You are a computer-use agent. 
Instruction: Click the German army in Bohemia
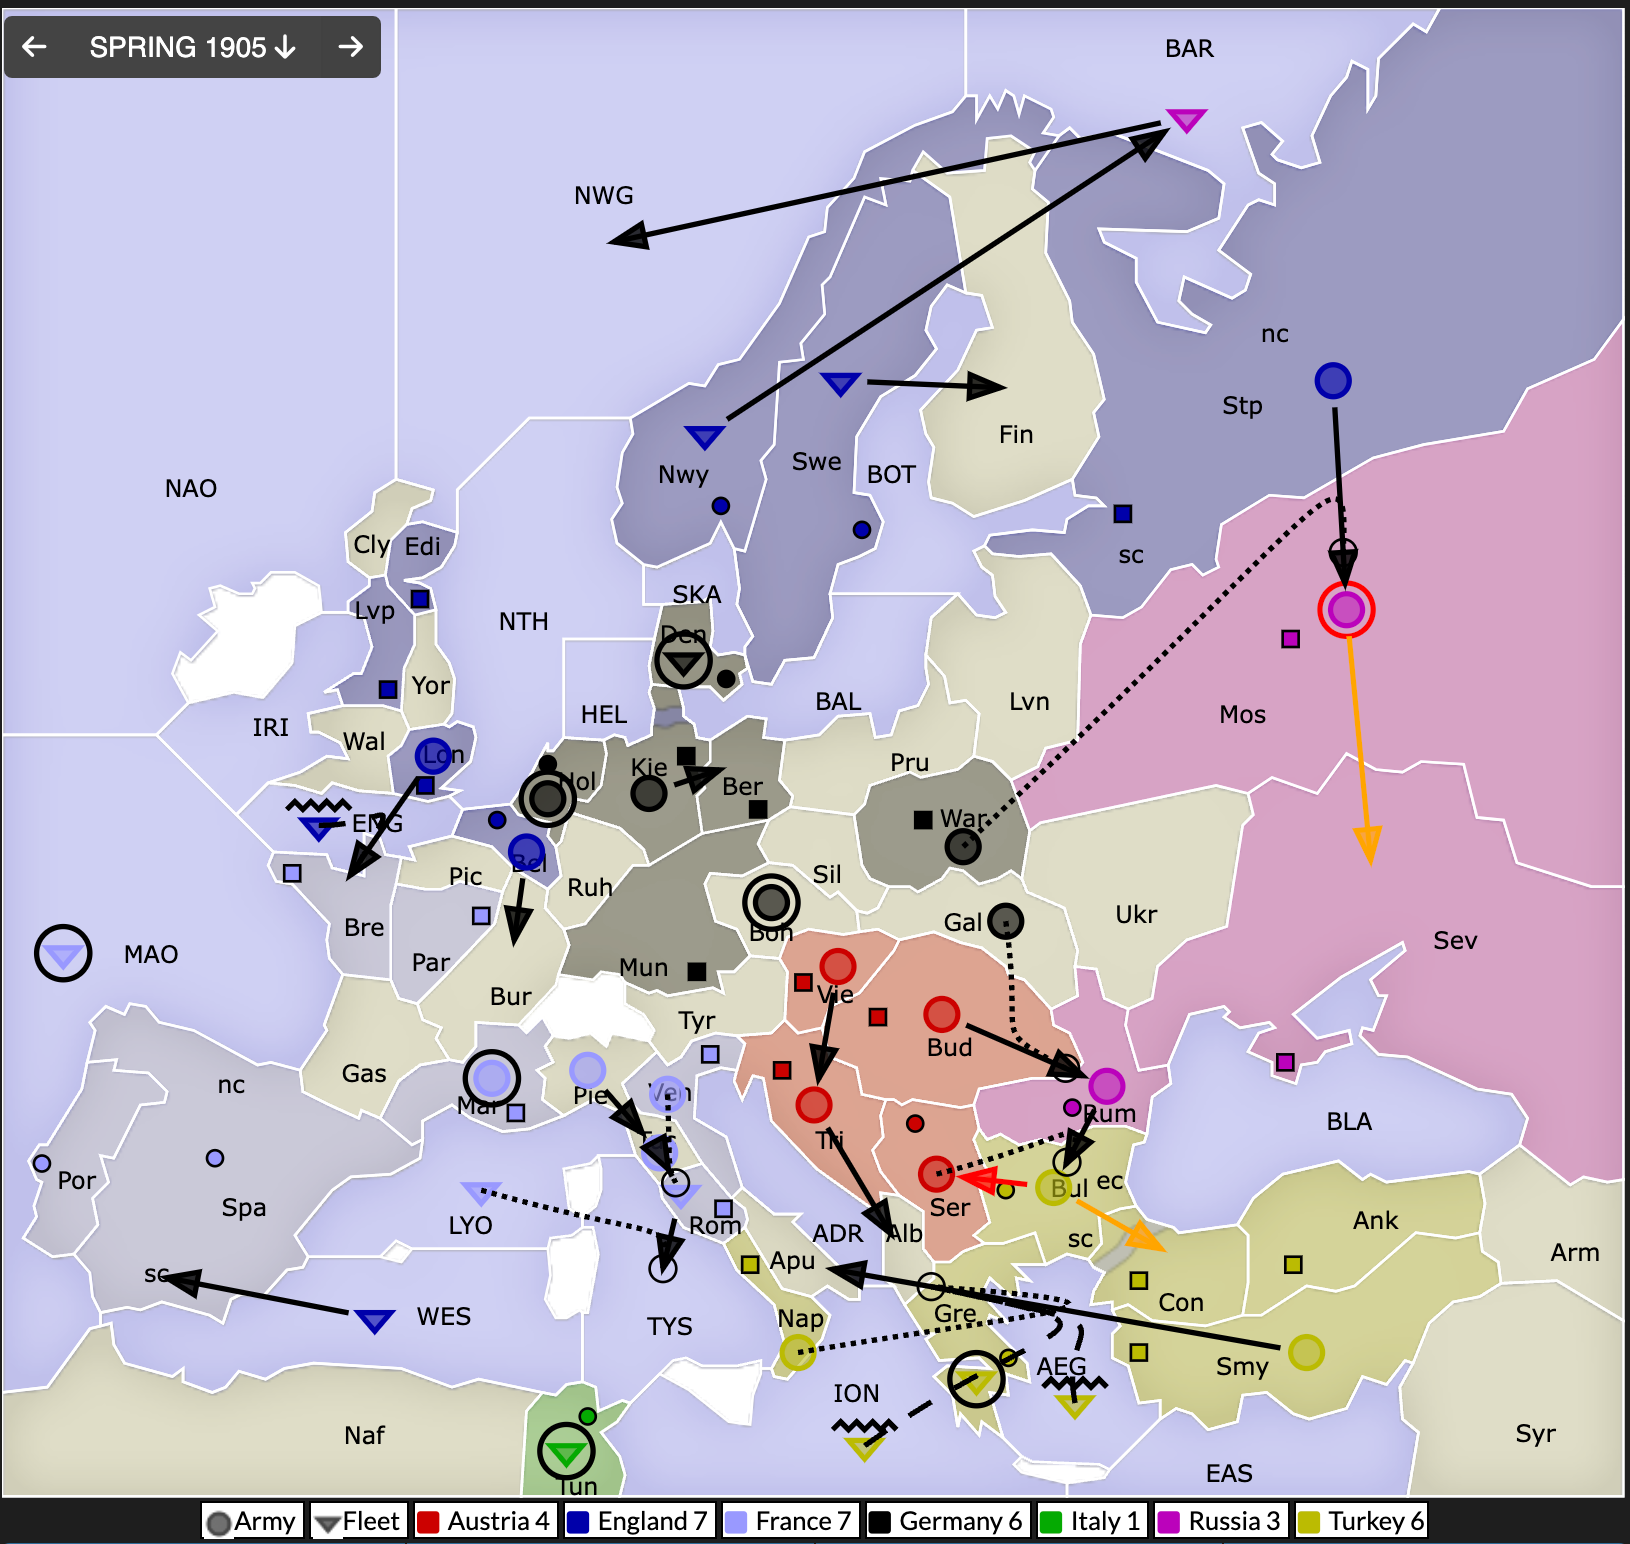coord(771,902)
